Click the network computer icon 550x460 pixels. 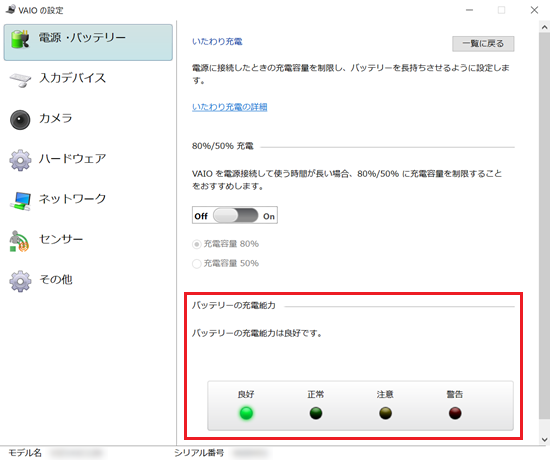tap(20, 201)
